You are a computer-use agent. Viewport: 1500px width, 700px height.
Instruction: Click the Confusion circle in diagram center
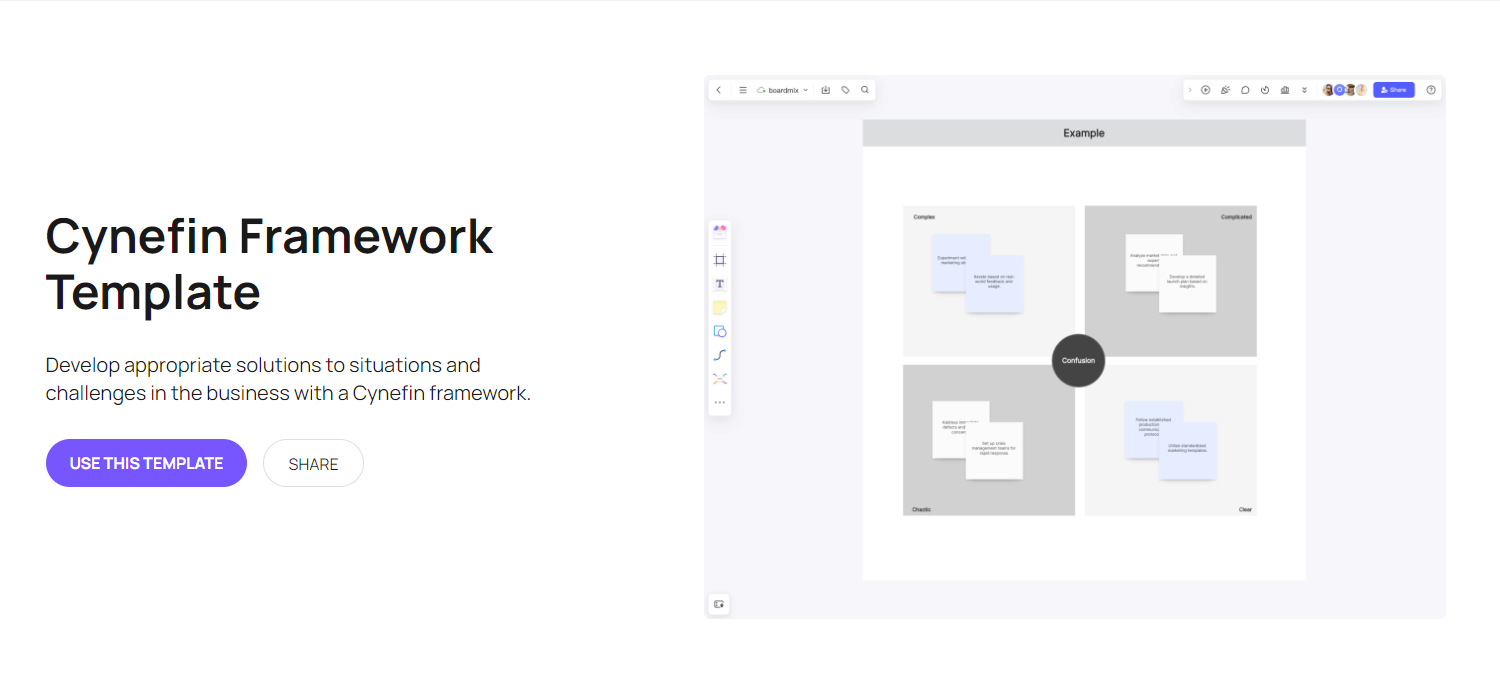pos(1078,360)
